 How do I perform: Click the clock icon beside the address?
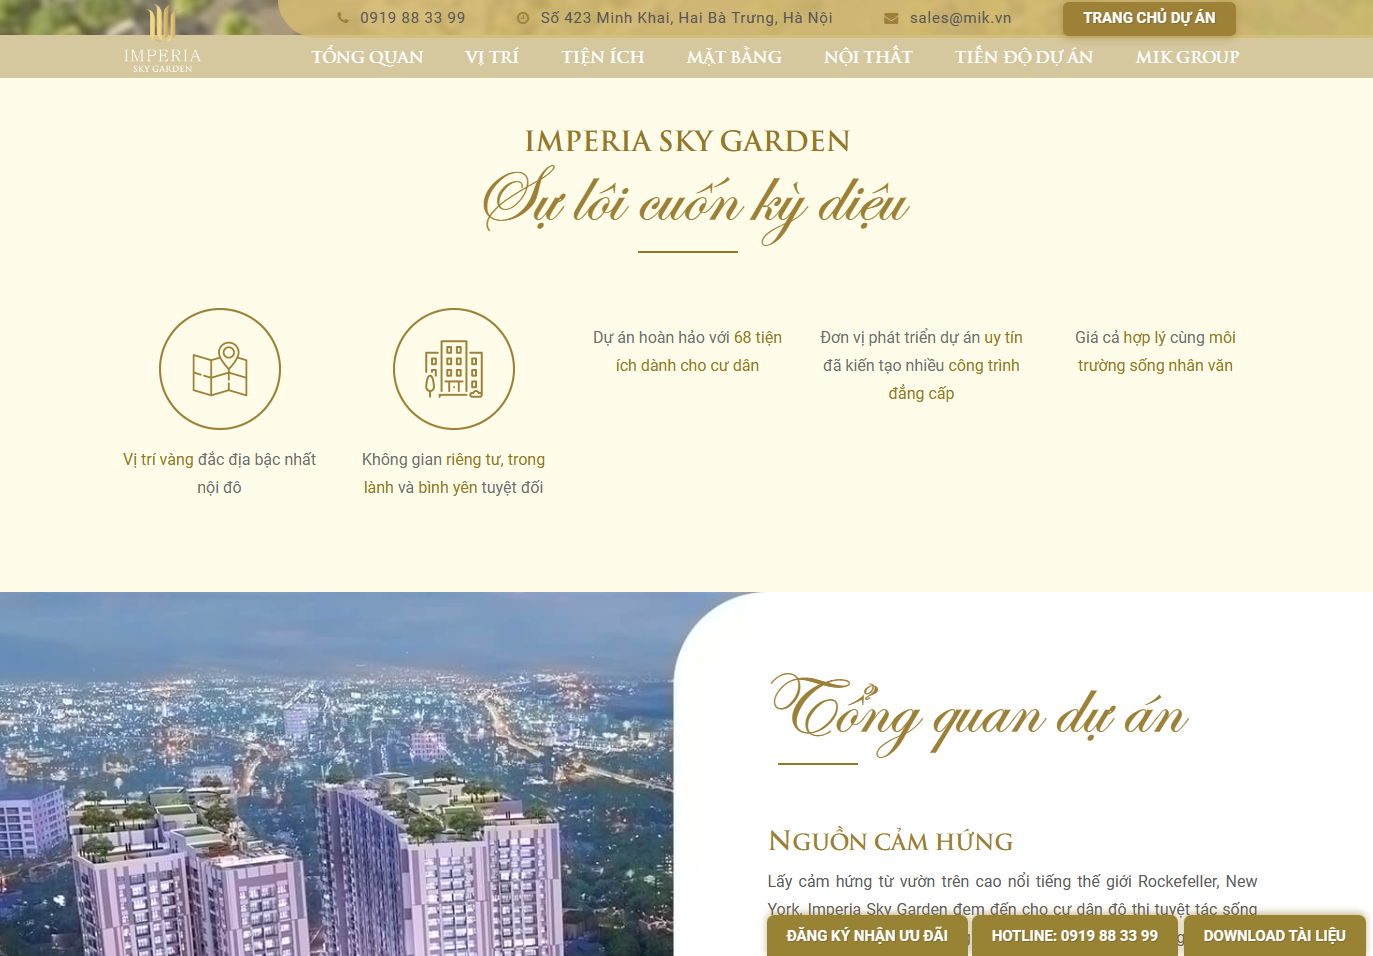point(523,18)
